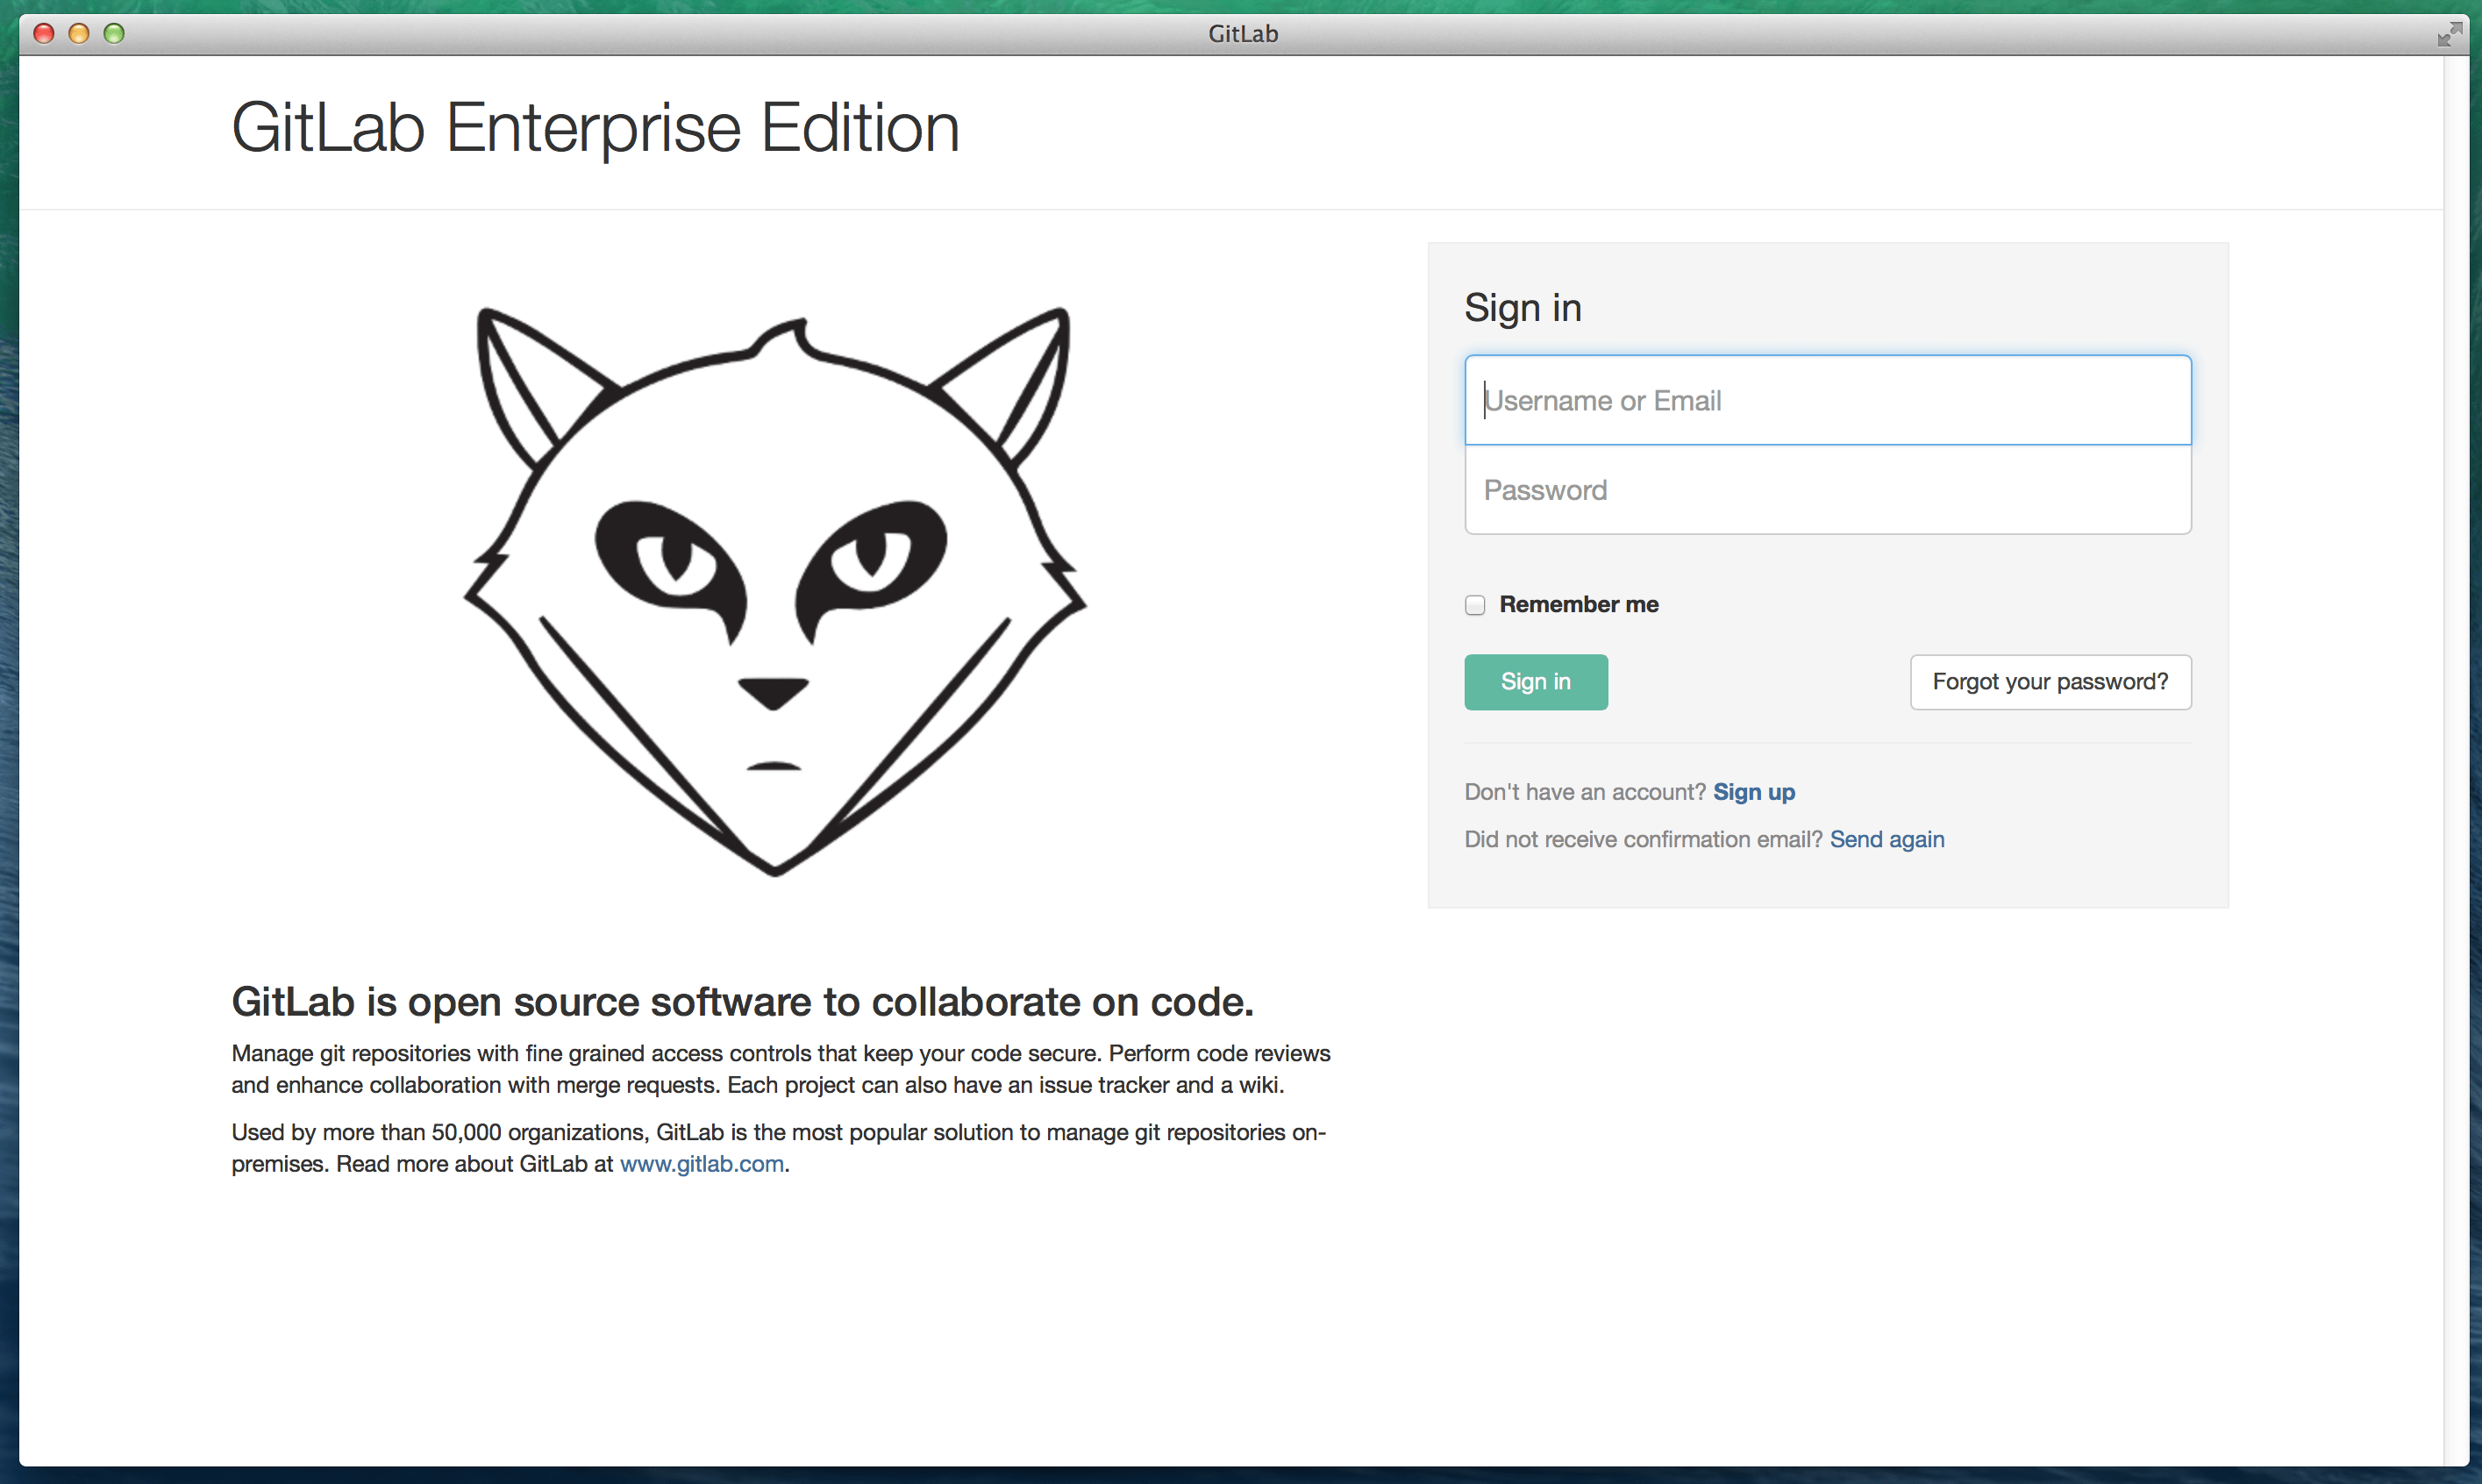Zoom window using green button
Screen dimensions: 2482x1484
click(114, 34)
